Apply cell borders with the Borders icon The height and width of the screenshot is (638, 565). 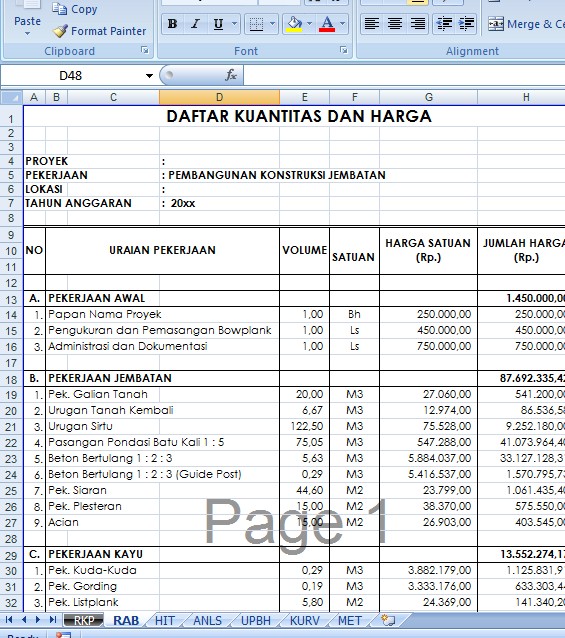tap(256, 24)
